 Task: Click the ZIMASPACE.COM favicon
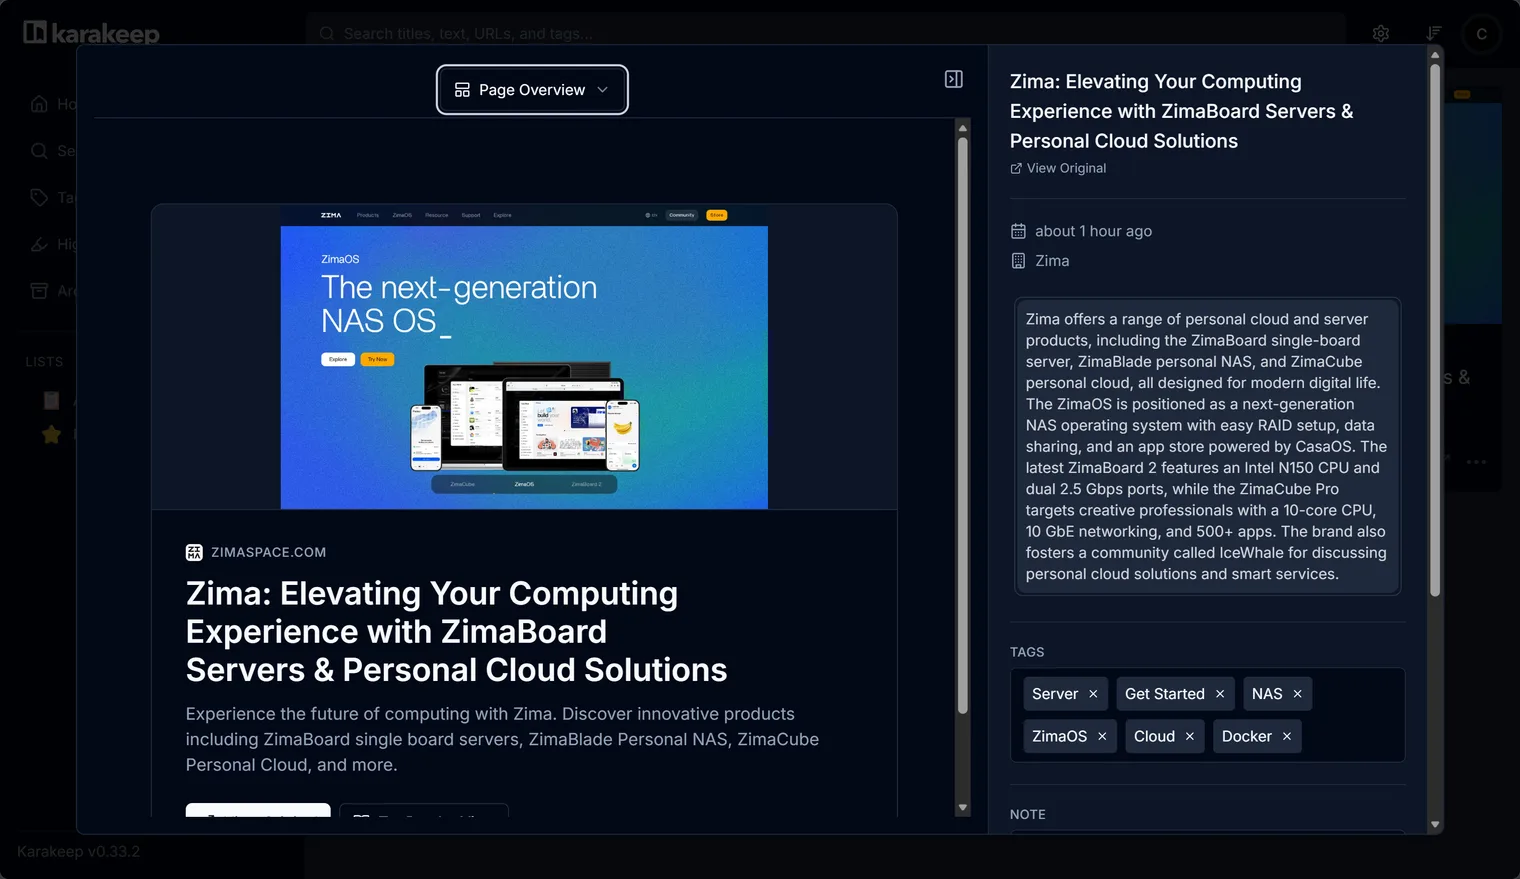click(194, 552)
